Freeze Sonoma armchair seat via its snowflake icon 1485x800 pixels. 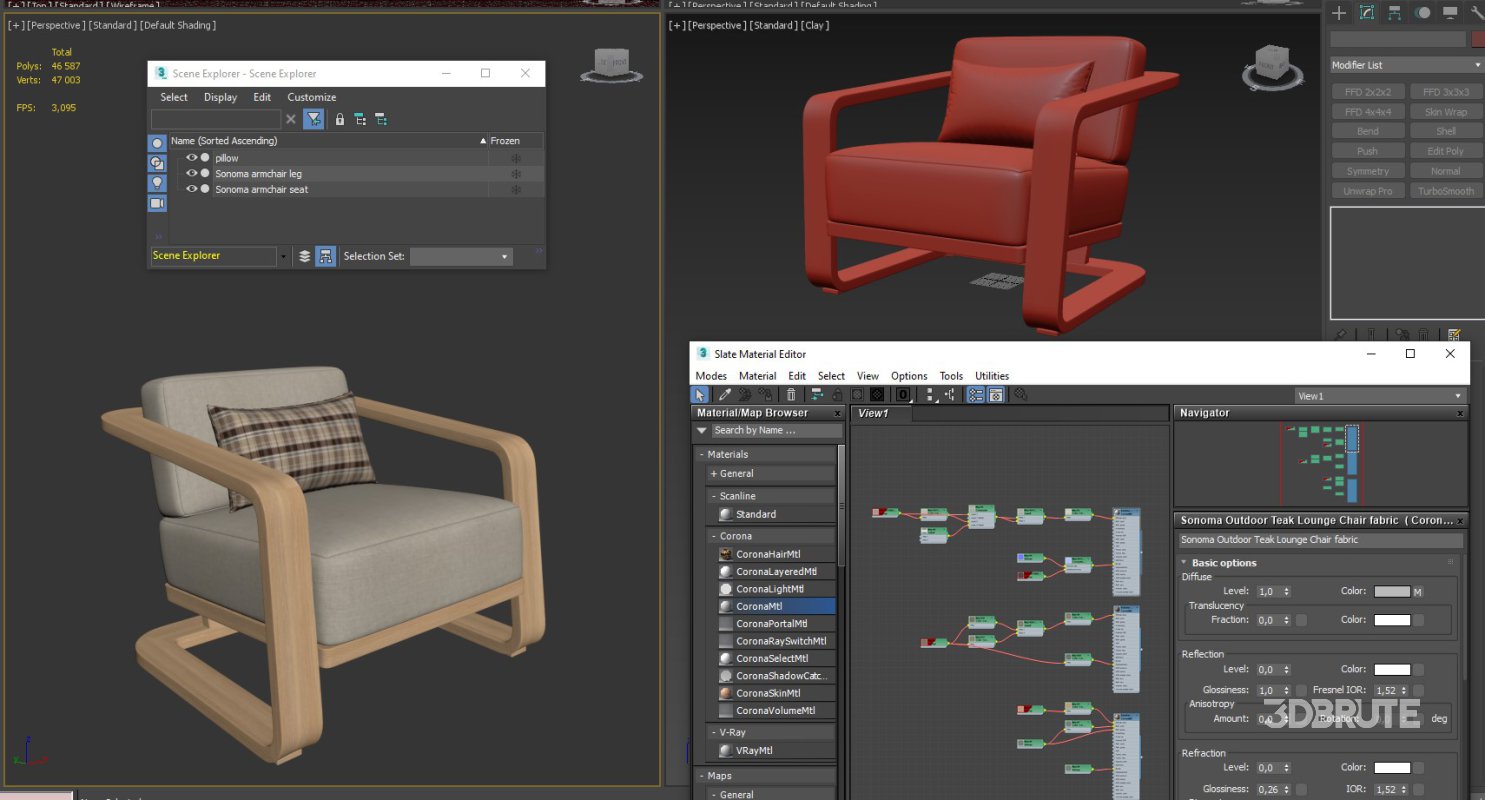pos(516,189)
